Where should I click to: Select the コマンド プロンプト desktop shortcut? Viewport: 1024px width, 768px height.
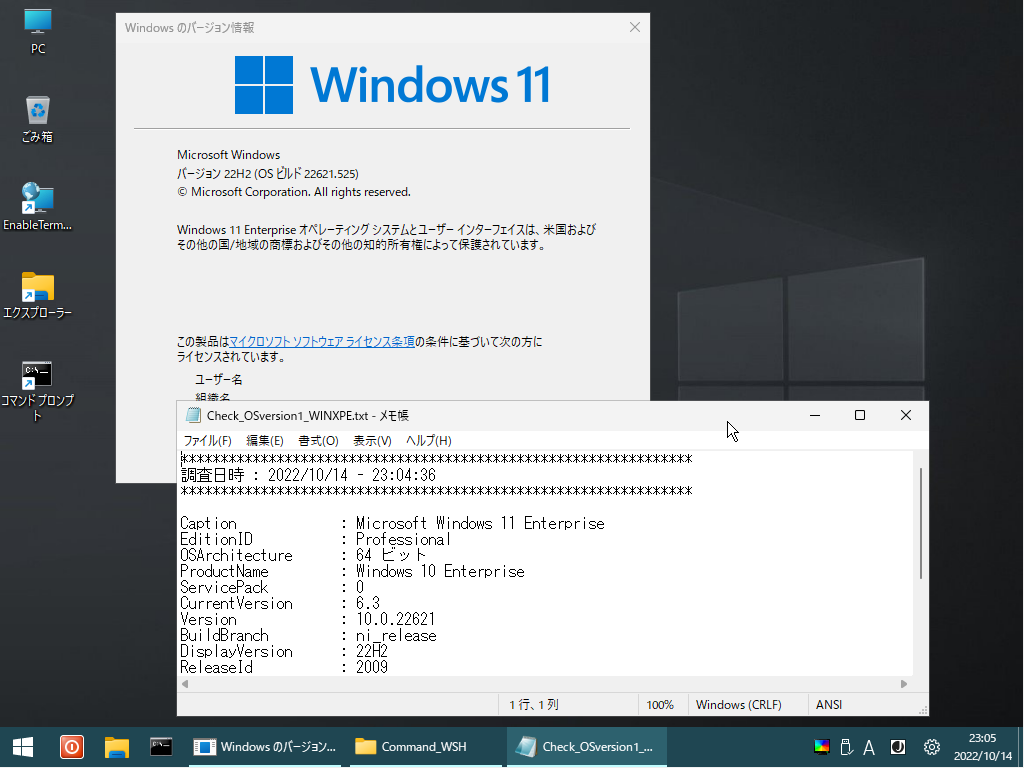37,391
